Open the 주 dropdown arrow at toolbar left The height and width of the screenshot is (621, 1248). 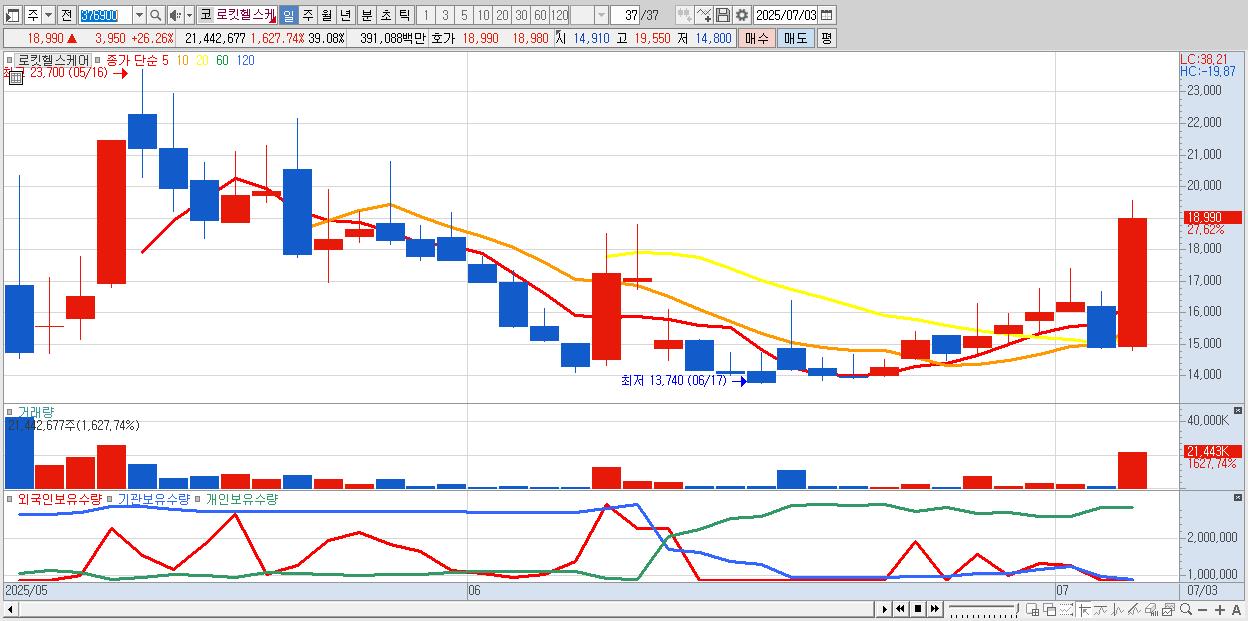coord(48,15)
